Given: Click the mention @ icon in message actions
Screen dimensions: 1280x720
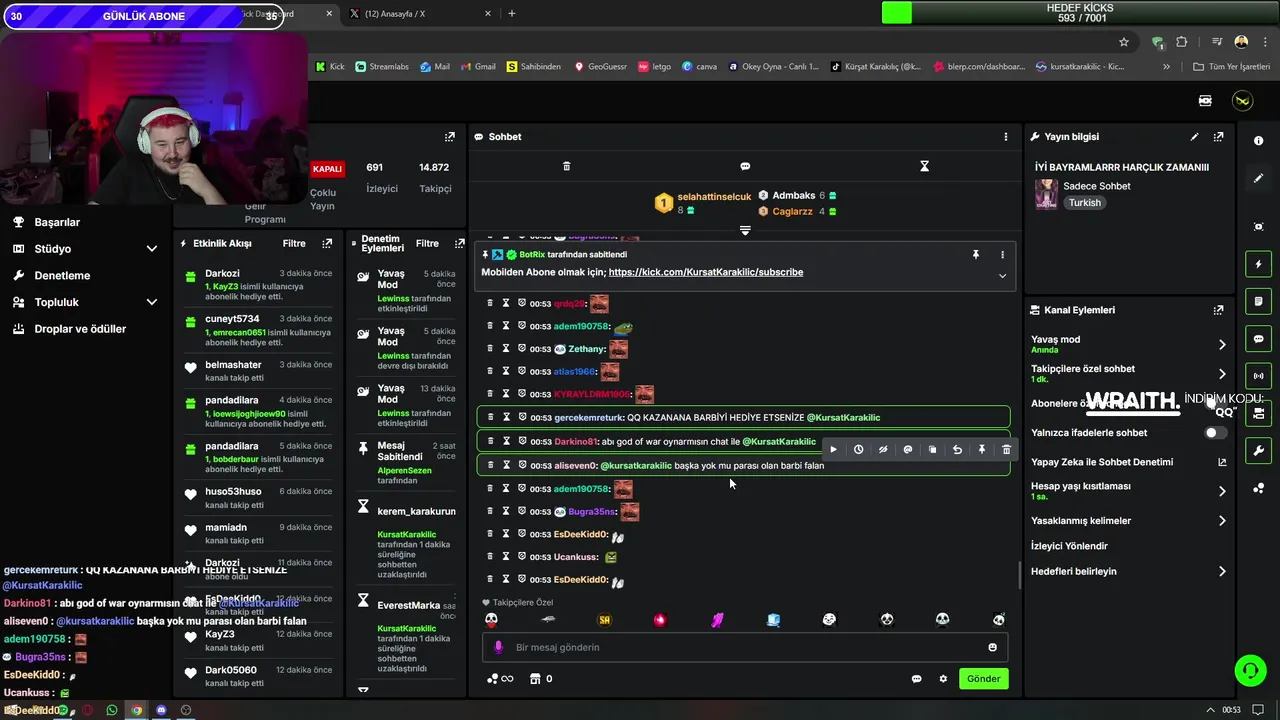Looking at the screenshot, I should pyautogui.click(x=908, y=450).
